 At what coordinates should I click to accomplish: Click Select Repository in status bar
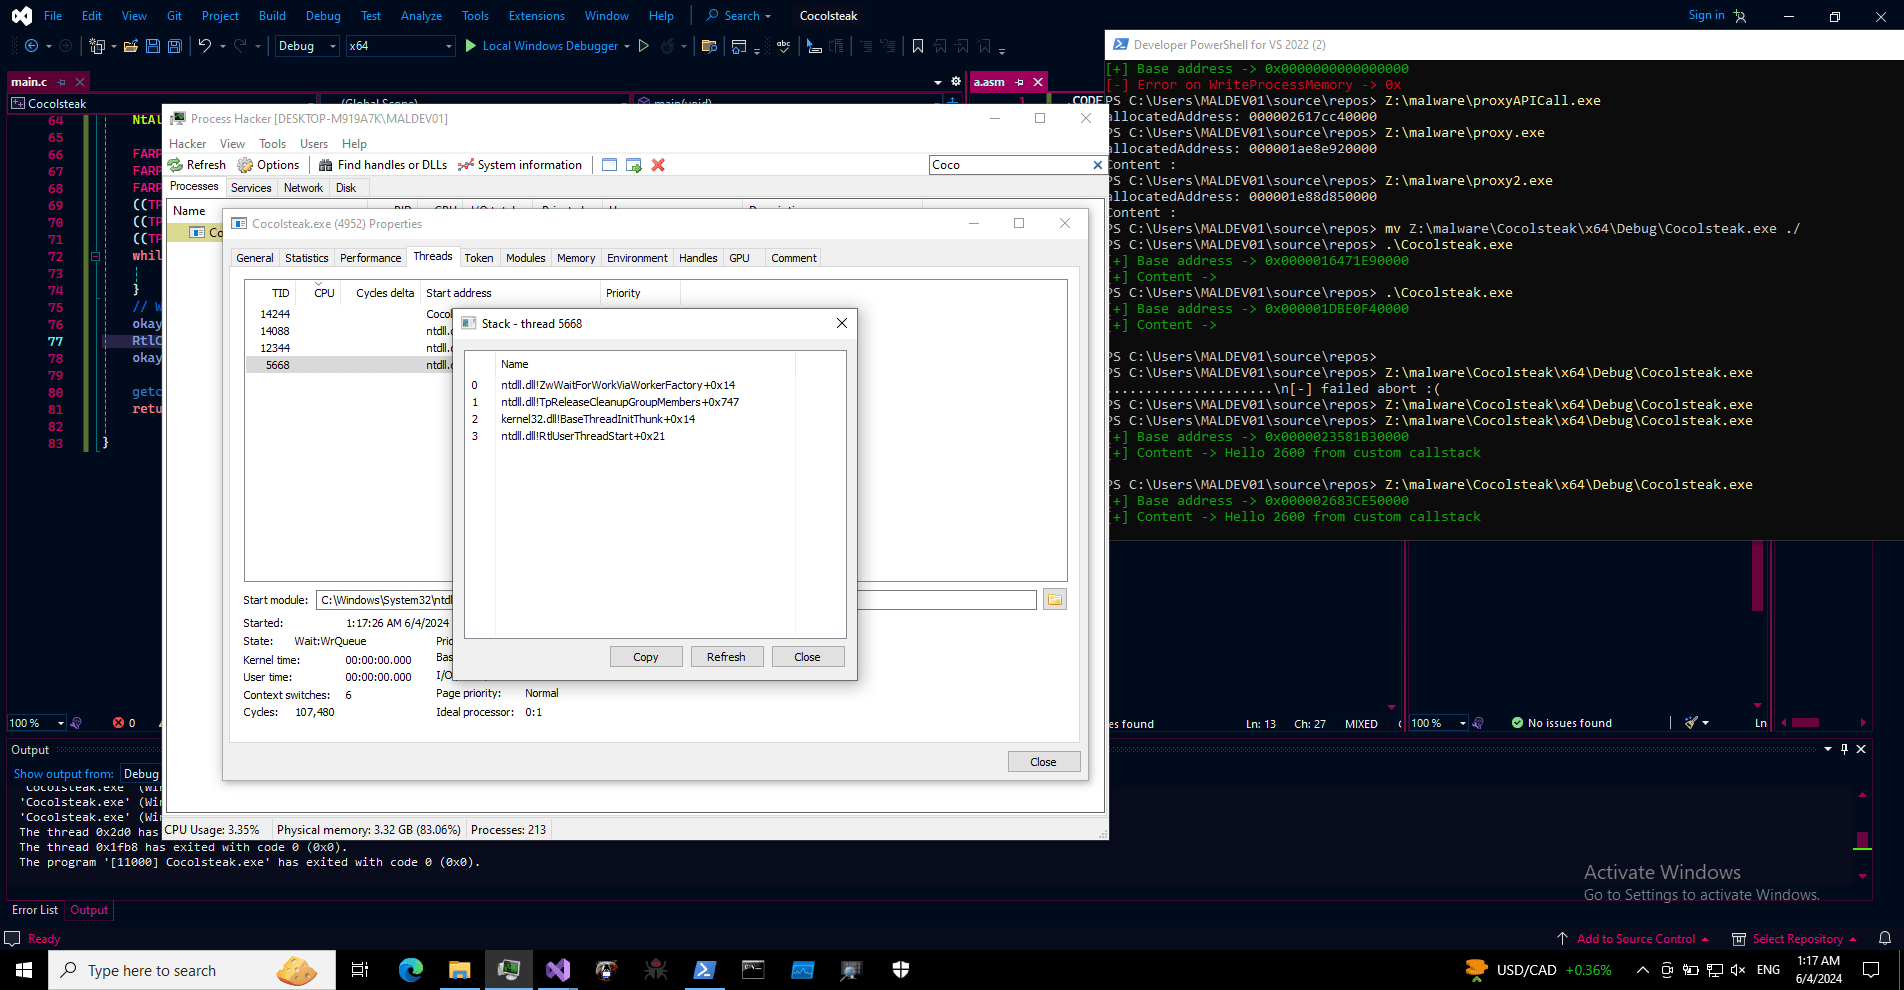click(x=1797, y=939)
